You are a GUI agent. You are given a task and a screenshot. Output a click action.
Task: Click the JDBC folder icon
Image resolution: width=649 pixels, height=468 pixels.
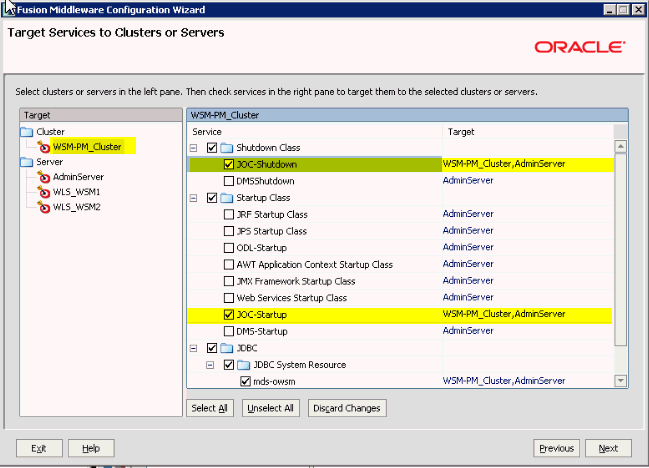[226, 348]
